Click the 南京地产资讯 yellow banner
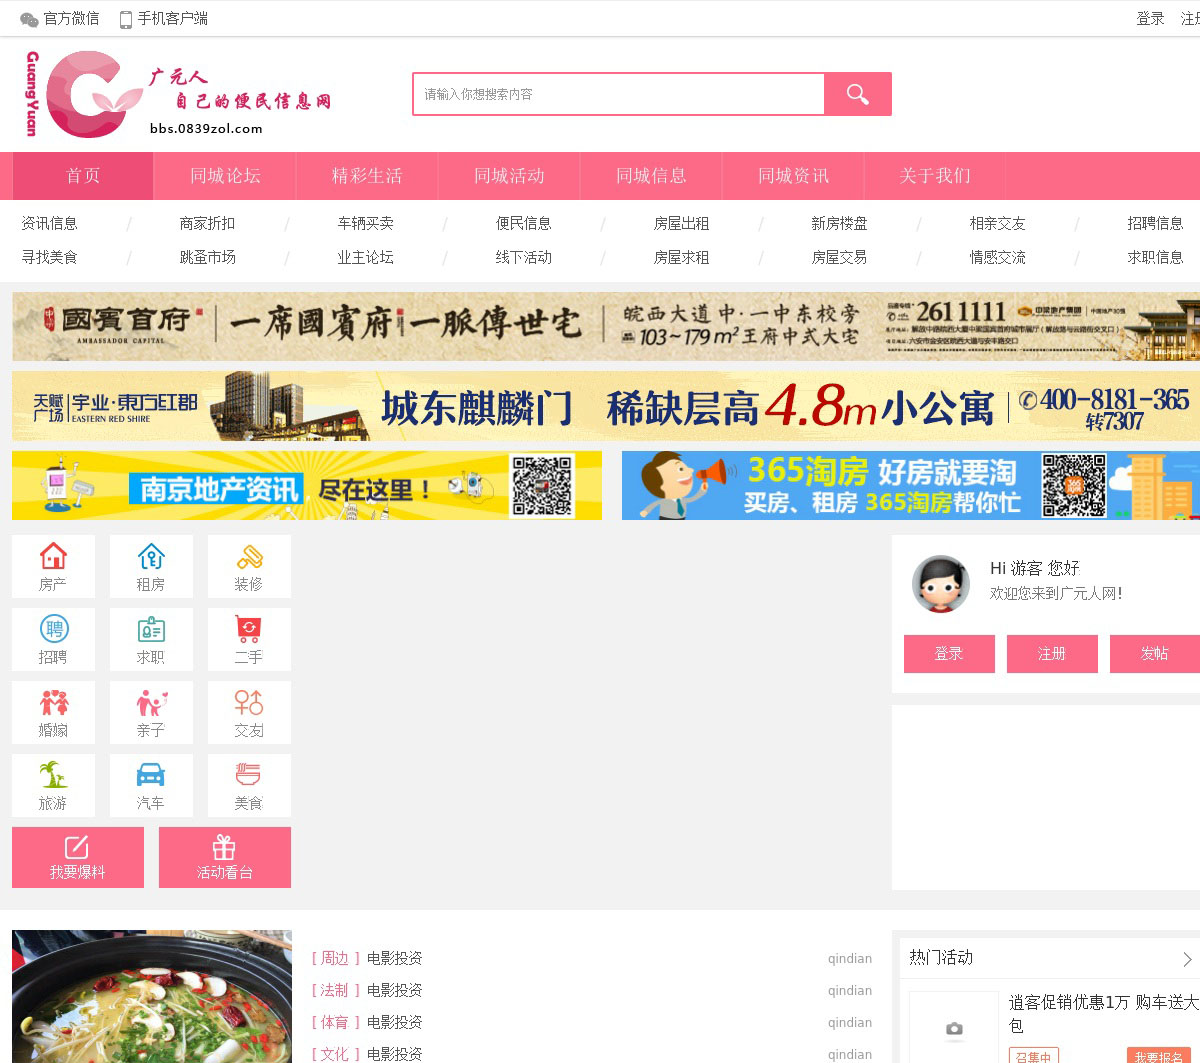This screenshot has width=1200, height=1063. coord(307,485)
